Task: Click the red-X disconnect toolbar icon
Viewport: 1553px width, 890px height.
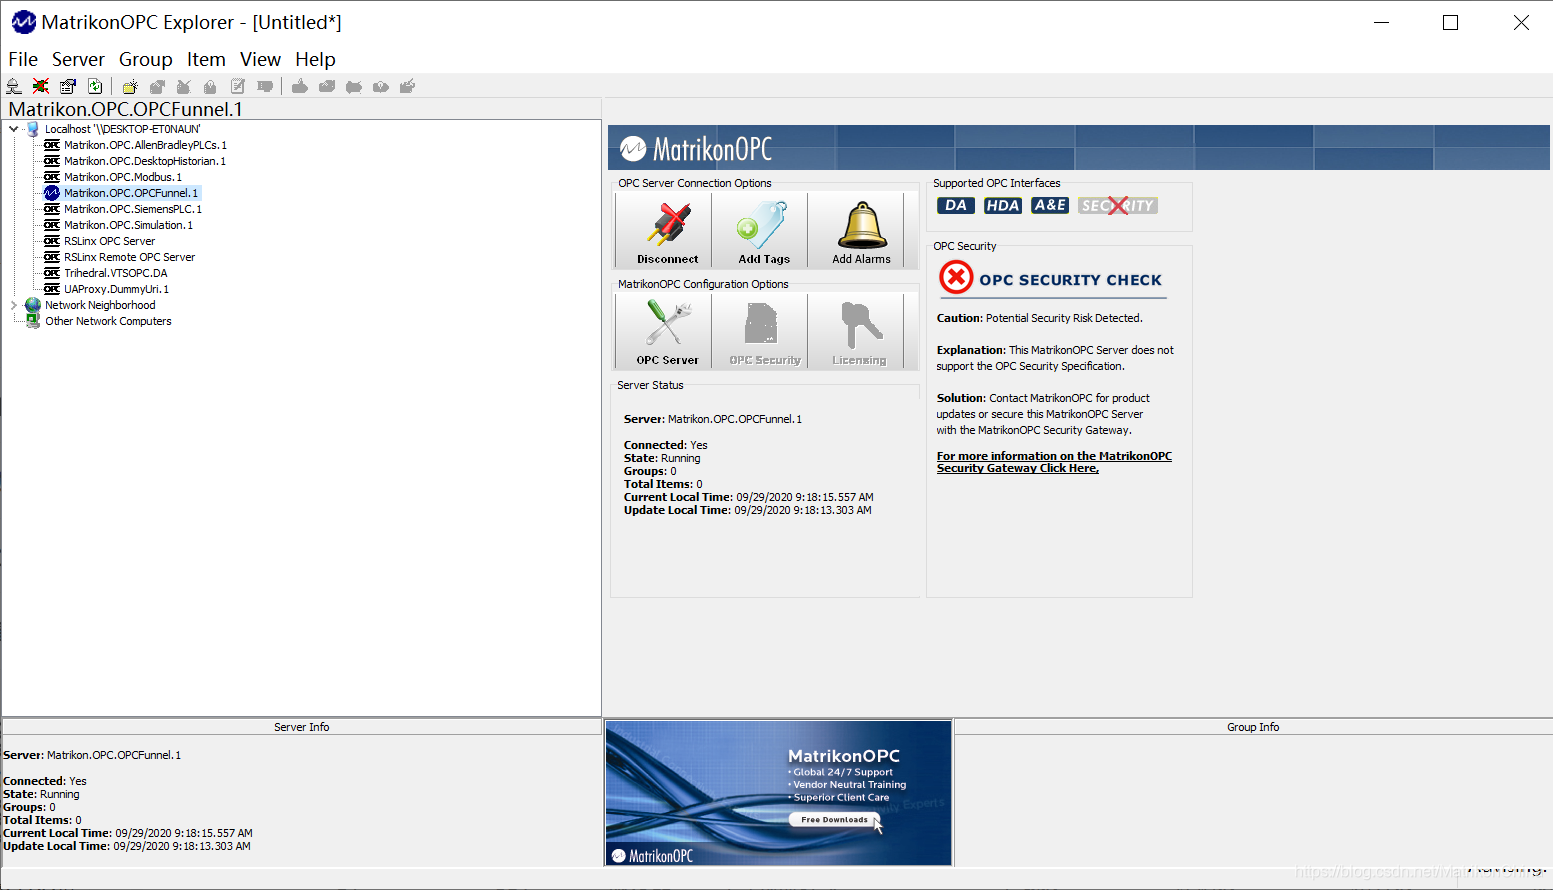Action: 41,87
